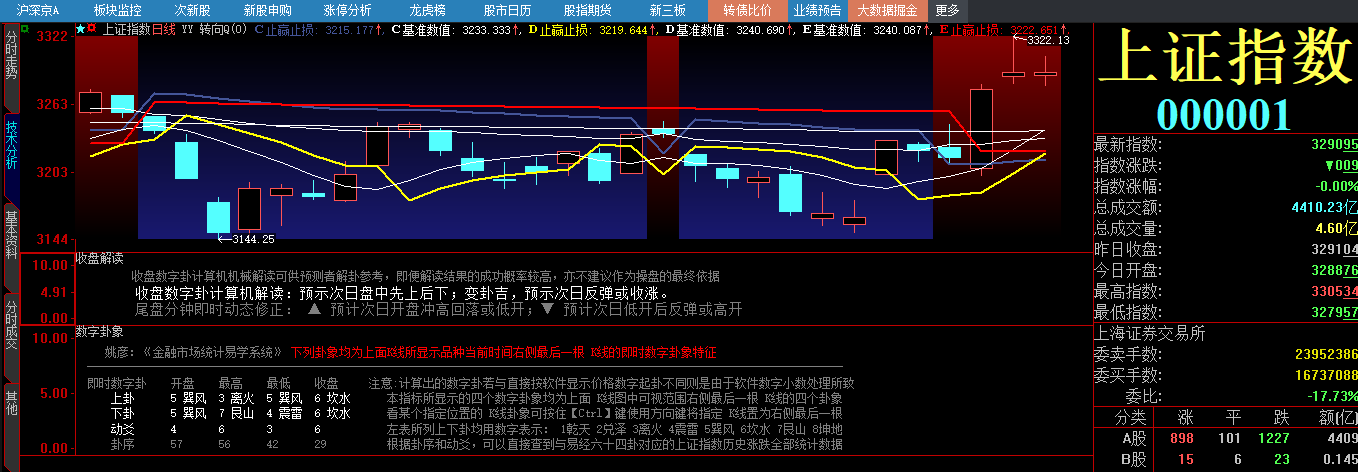Click the A股 row in breadth table
This screenshot has height=472, width=1358.
coord(1225,438)
